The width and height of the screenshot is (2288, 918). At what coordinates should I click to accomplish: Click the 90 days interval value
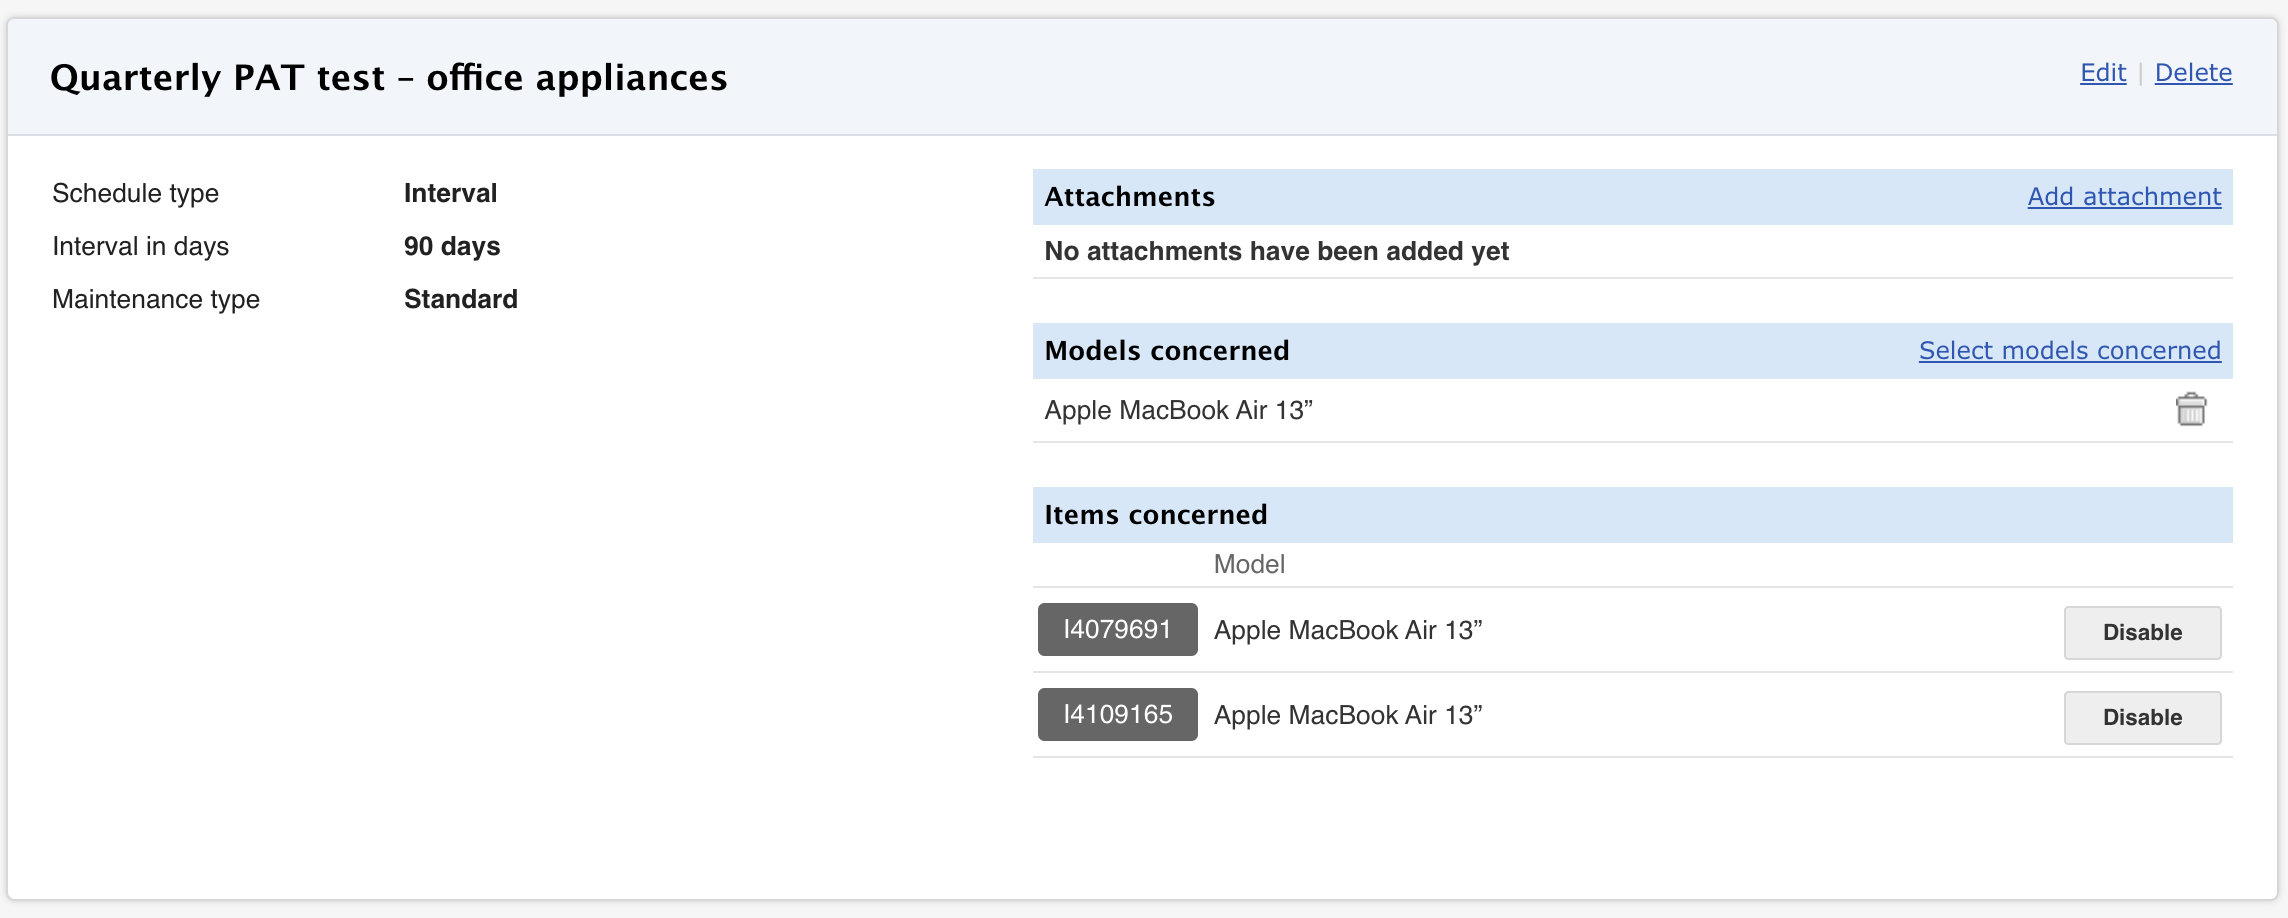click(x=451, y=247)
